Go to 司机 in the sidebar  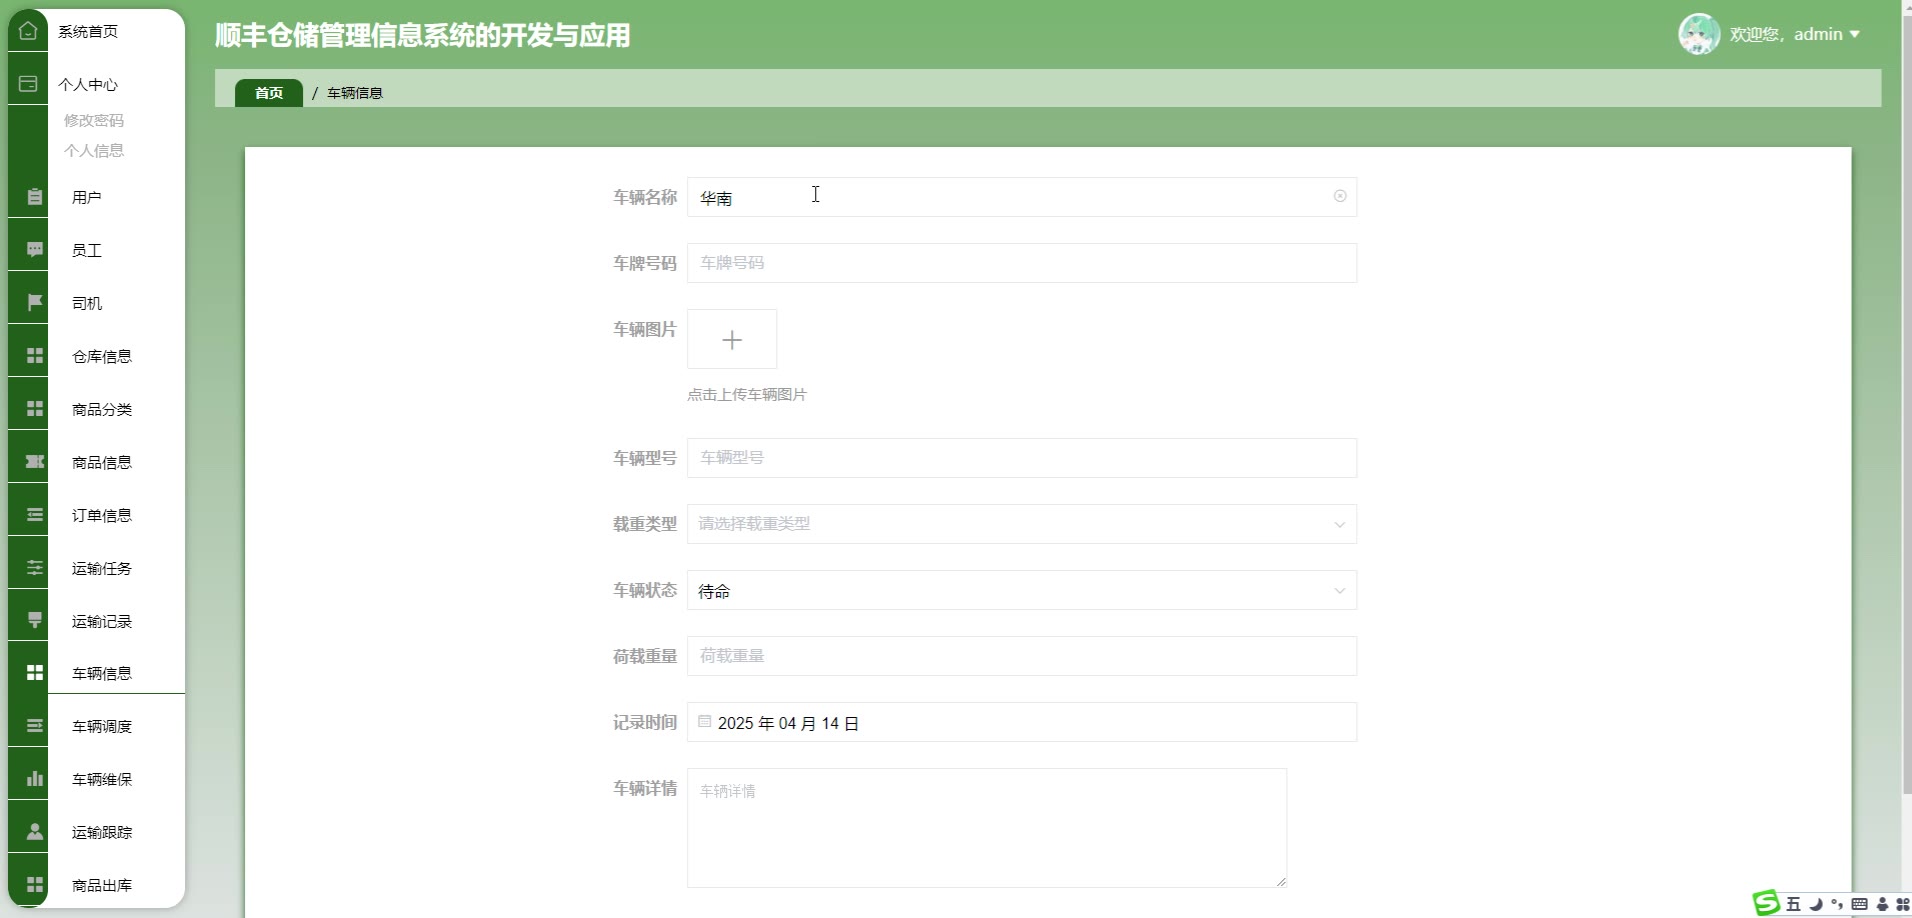[x=87, y=303]
